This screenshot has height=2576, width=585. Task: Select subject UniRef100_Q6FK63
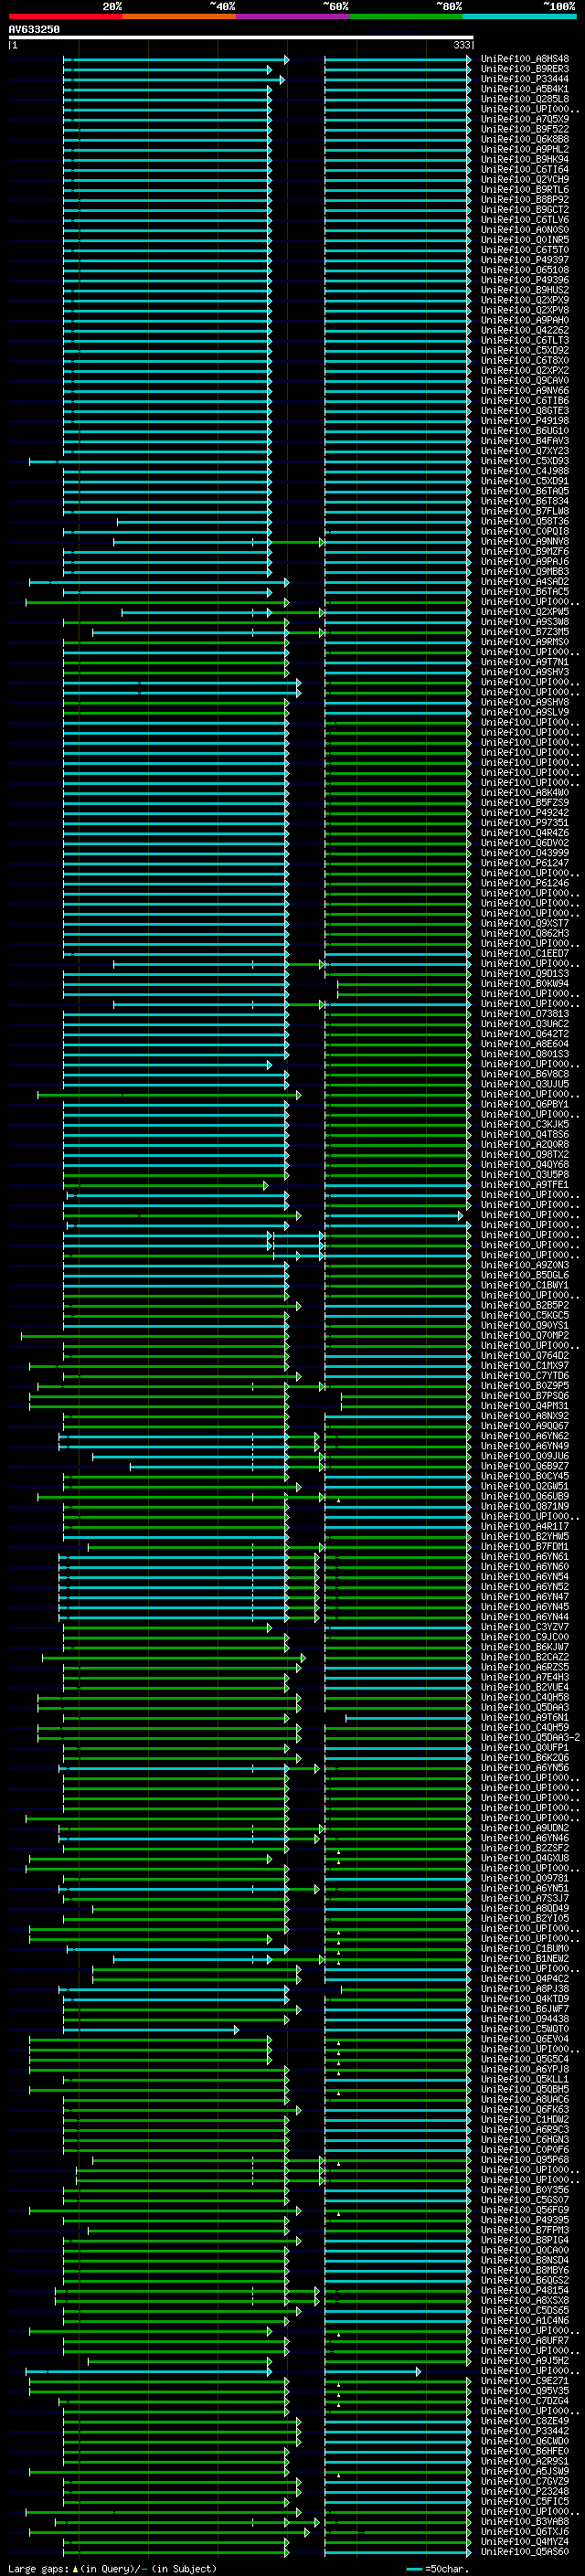525,2110
